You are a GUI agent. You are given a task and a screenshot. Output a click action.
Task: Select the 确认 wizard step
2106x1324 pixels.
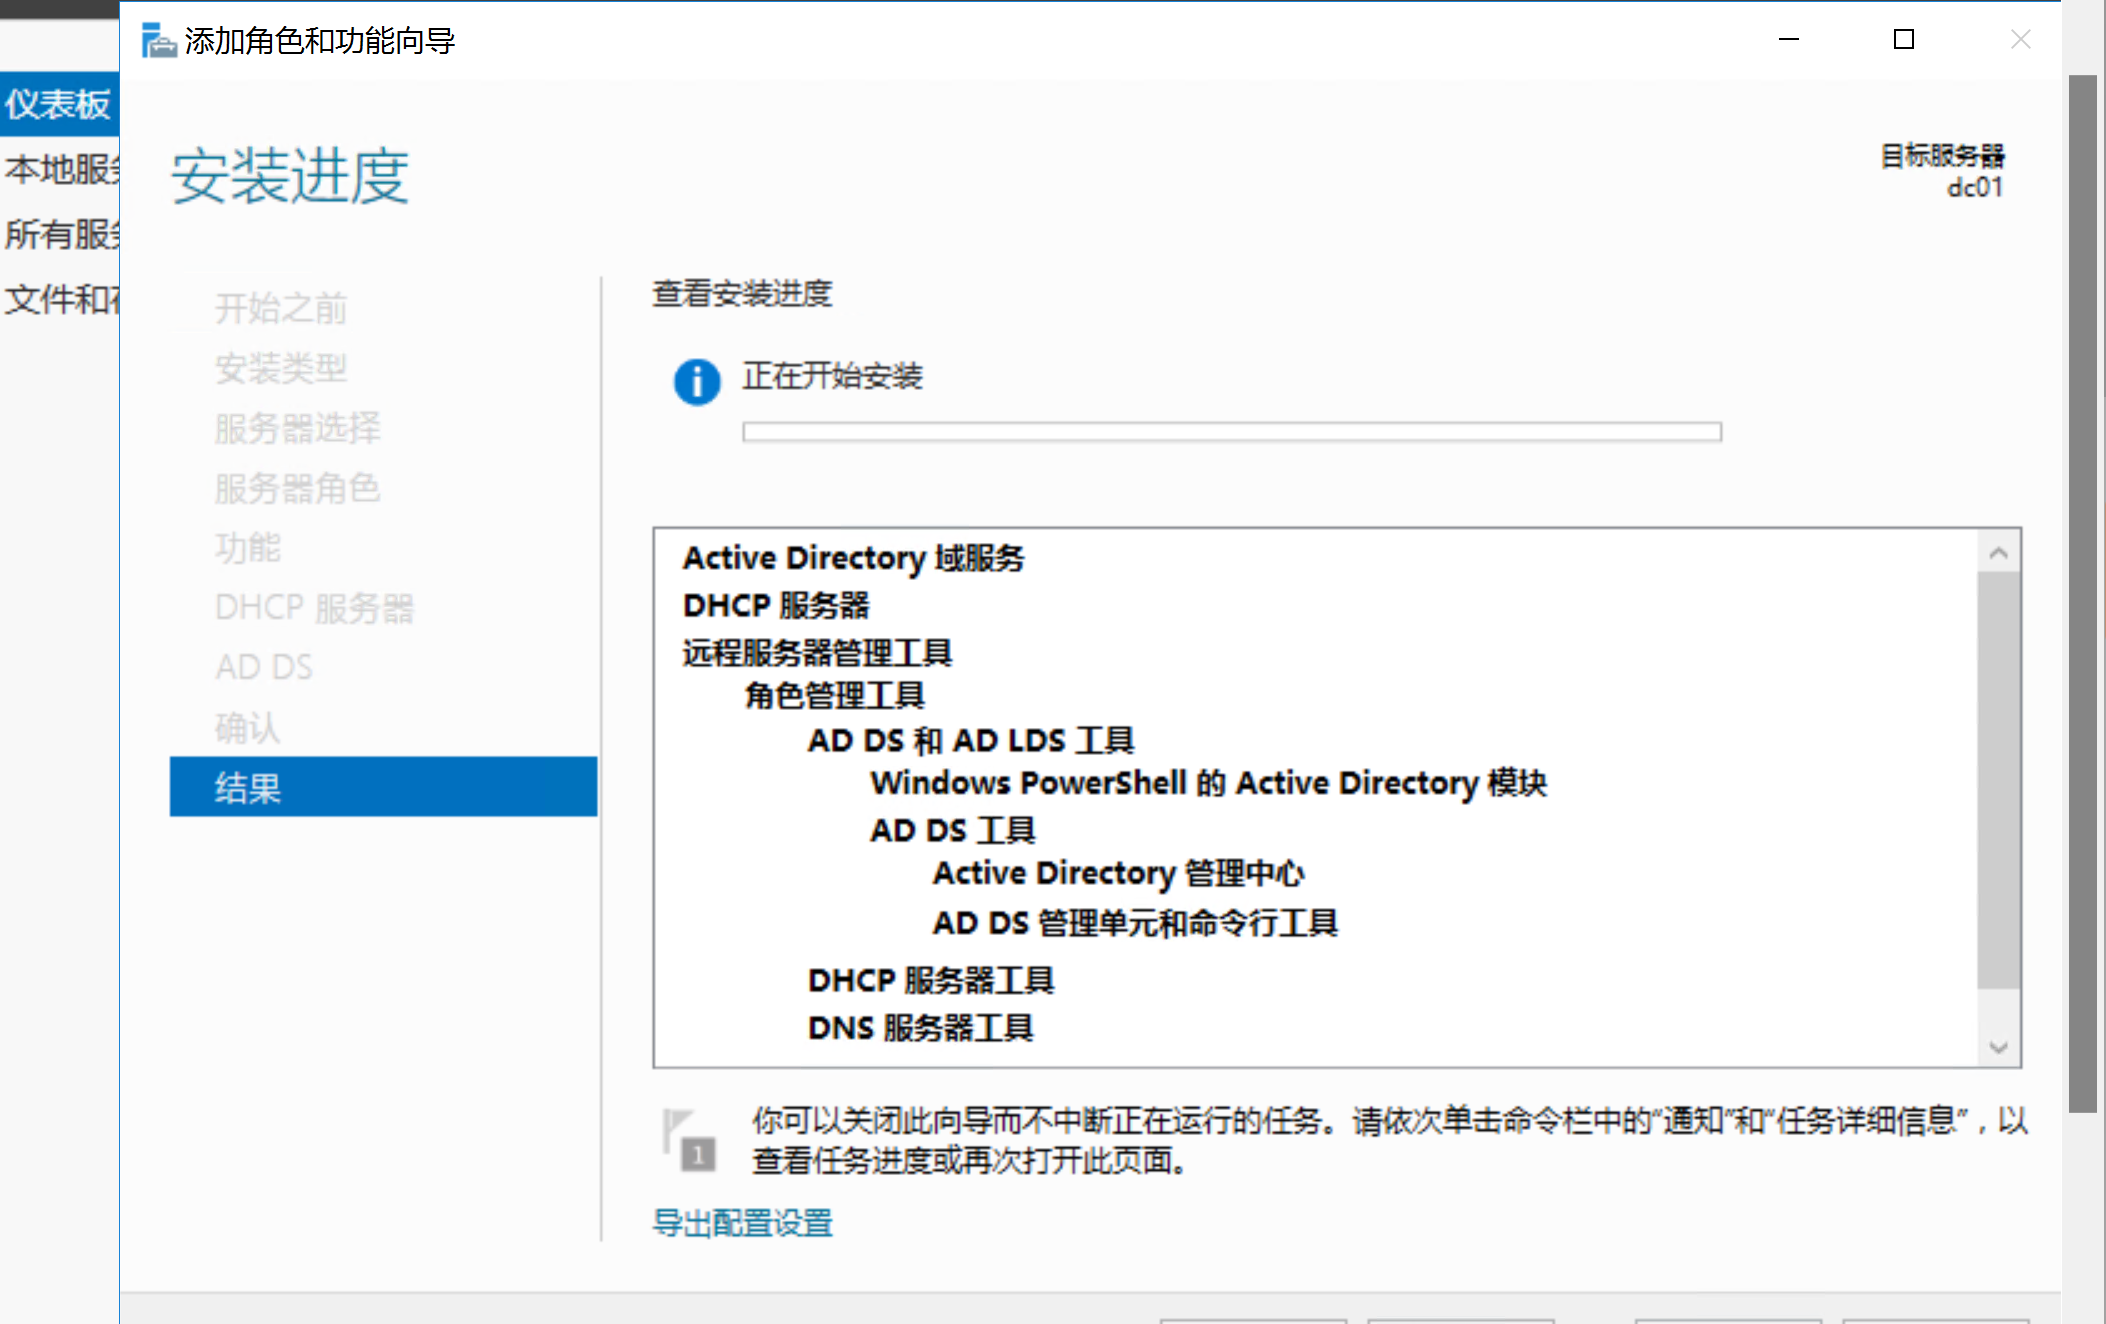pos(248,727)
